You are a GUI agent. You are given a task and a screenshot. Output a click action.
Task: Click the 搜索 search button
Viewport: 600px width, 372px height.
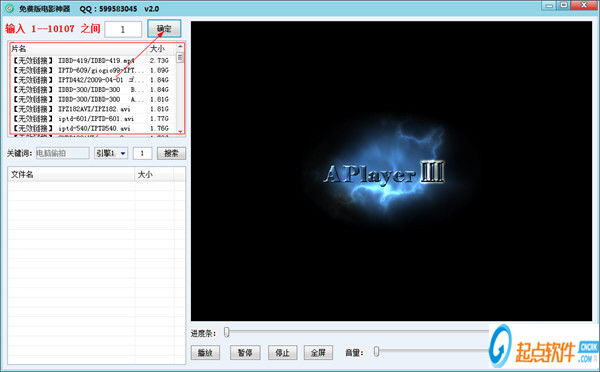point(171,153)
